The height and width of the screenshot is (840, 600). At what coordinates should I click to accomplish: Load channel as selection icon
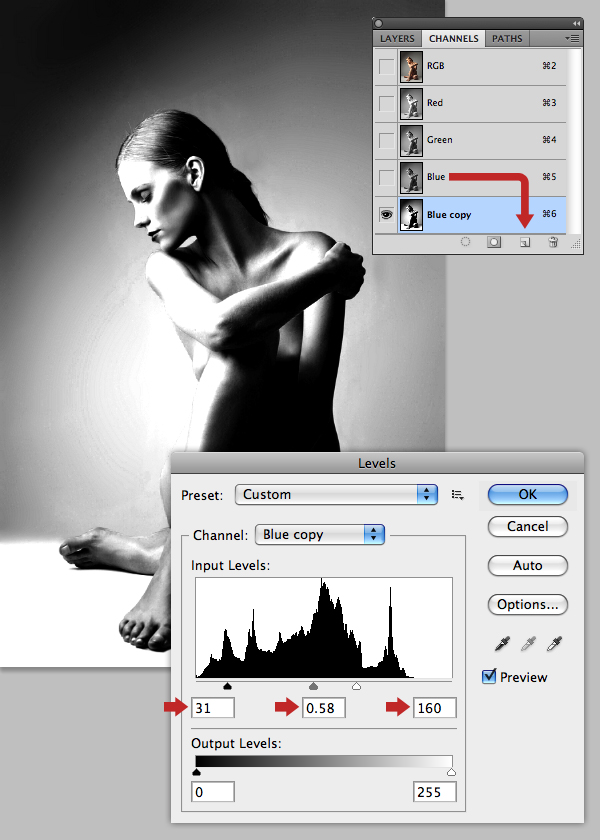(x=466, y=242)
